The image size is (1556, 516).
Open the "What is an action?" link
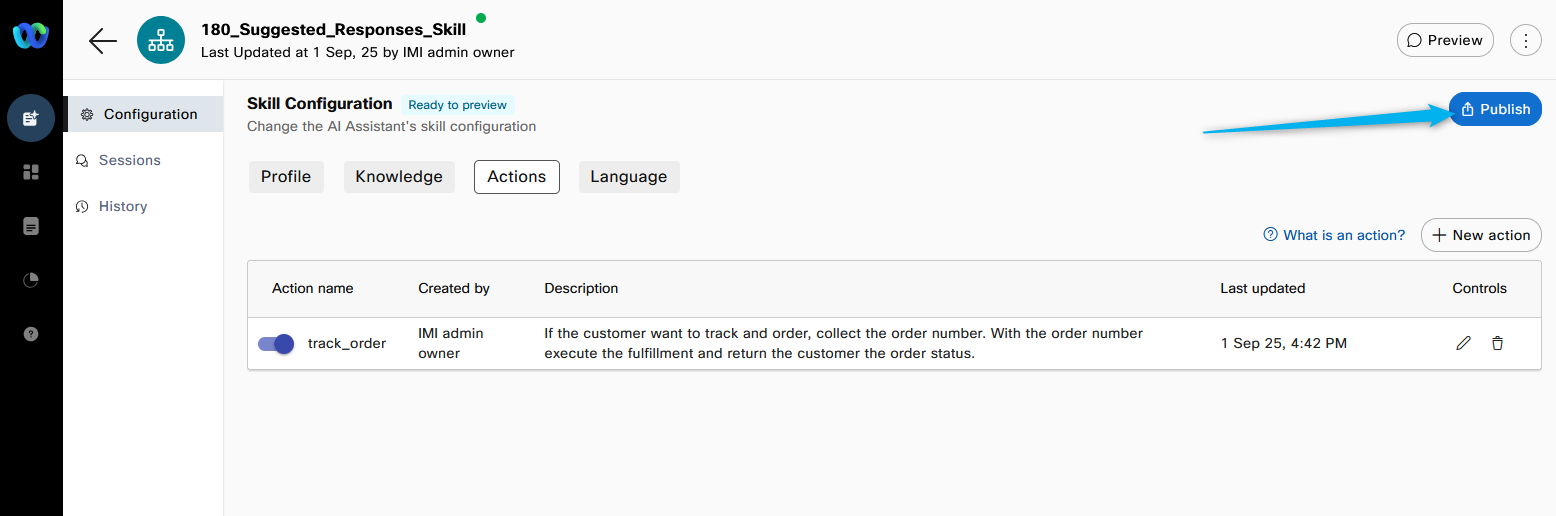(x=1334, y=235)
